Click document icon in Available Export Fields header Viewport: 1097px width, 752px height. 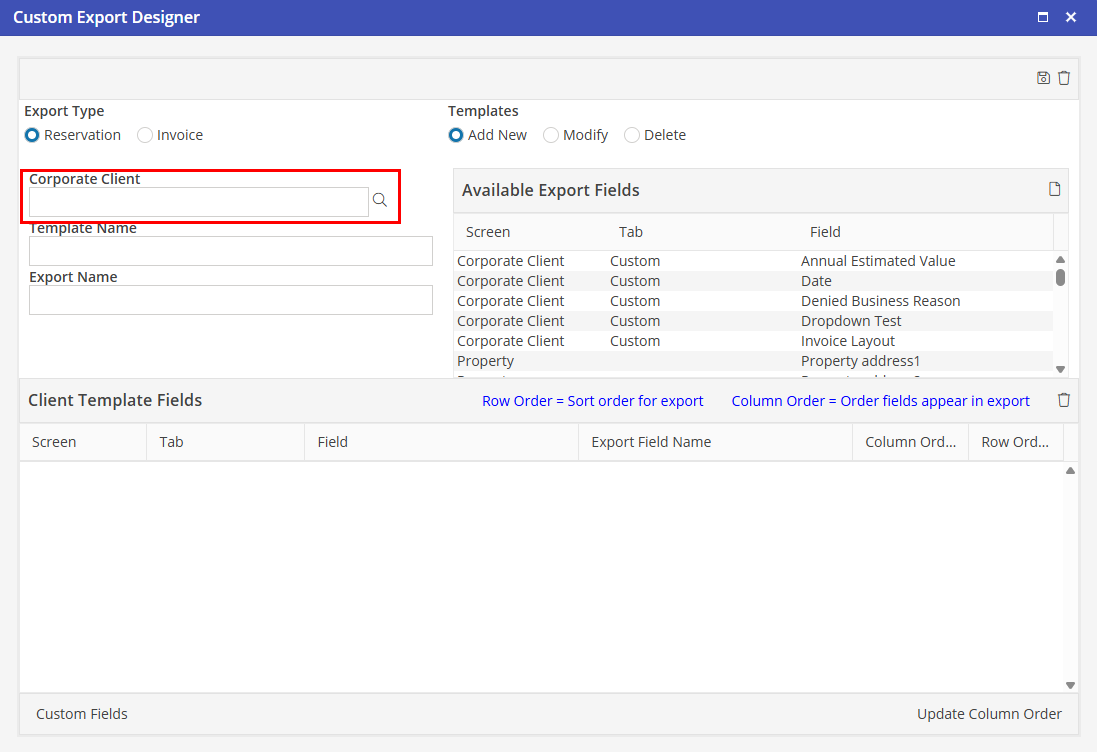click(1054, 190)
